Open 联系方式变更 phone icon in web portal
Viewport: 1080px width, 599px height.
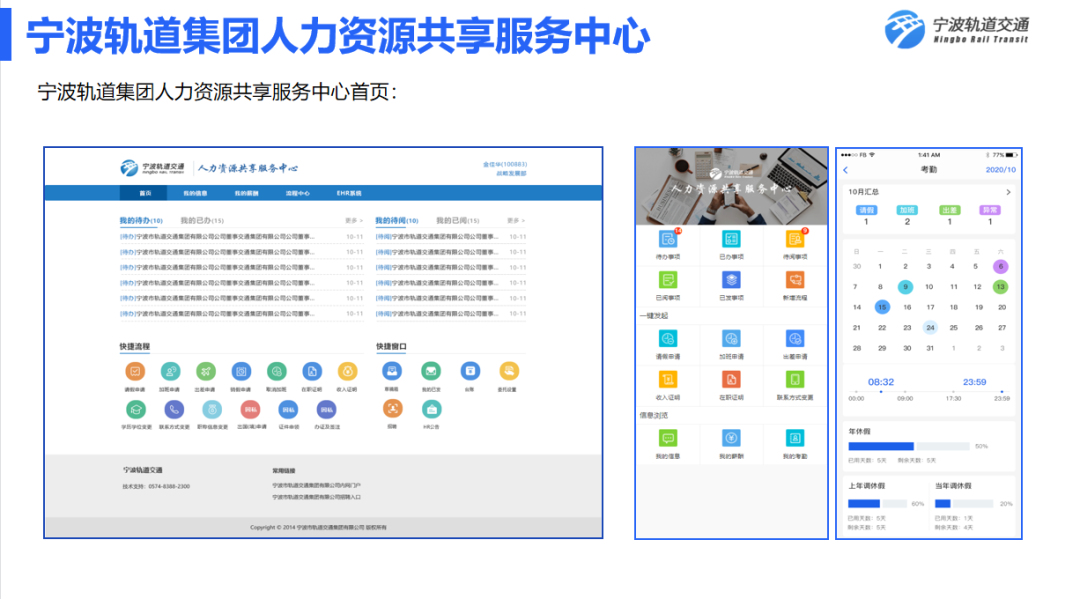174,410
